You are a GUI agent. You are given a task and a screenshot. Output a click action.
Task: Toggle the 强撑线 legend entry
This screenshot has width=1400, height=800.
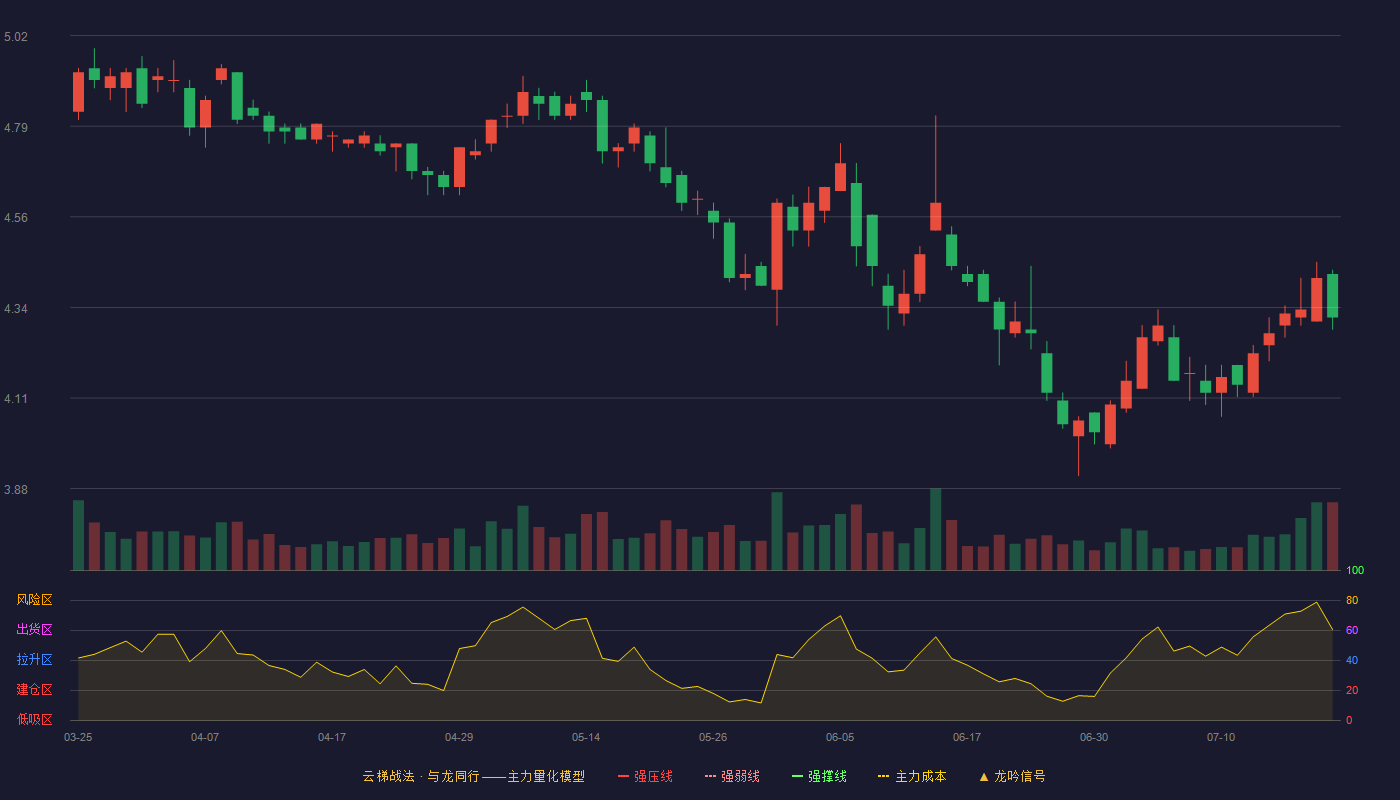(x=819, y=776)
